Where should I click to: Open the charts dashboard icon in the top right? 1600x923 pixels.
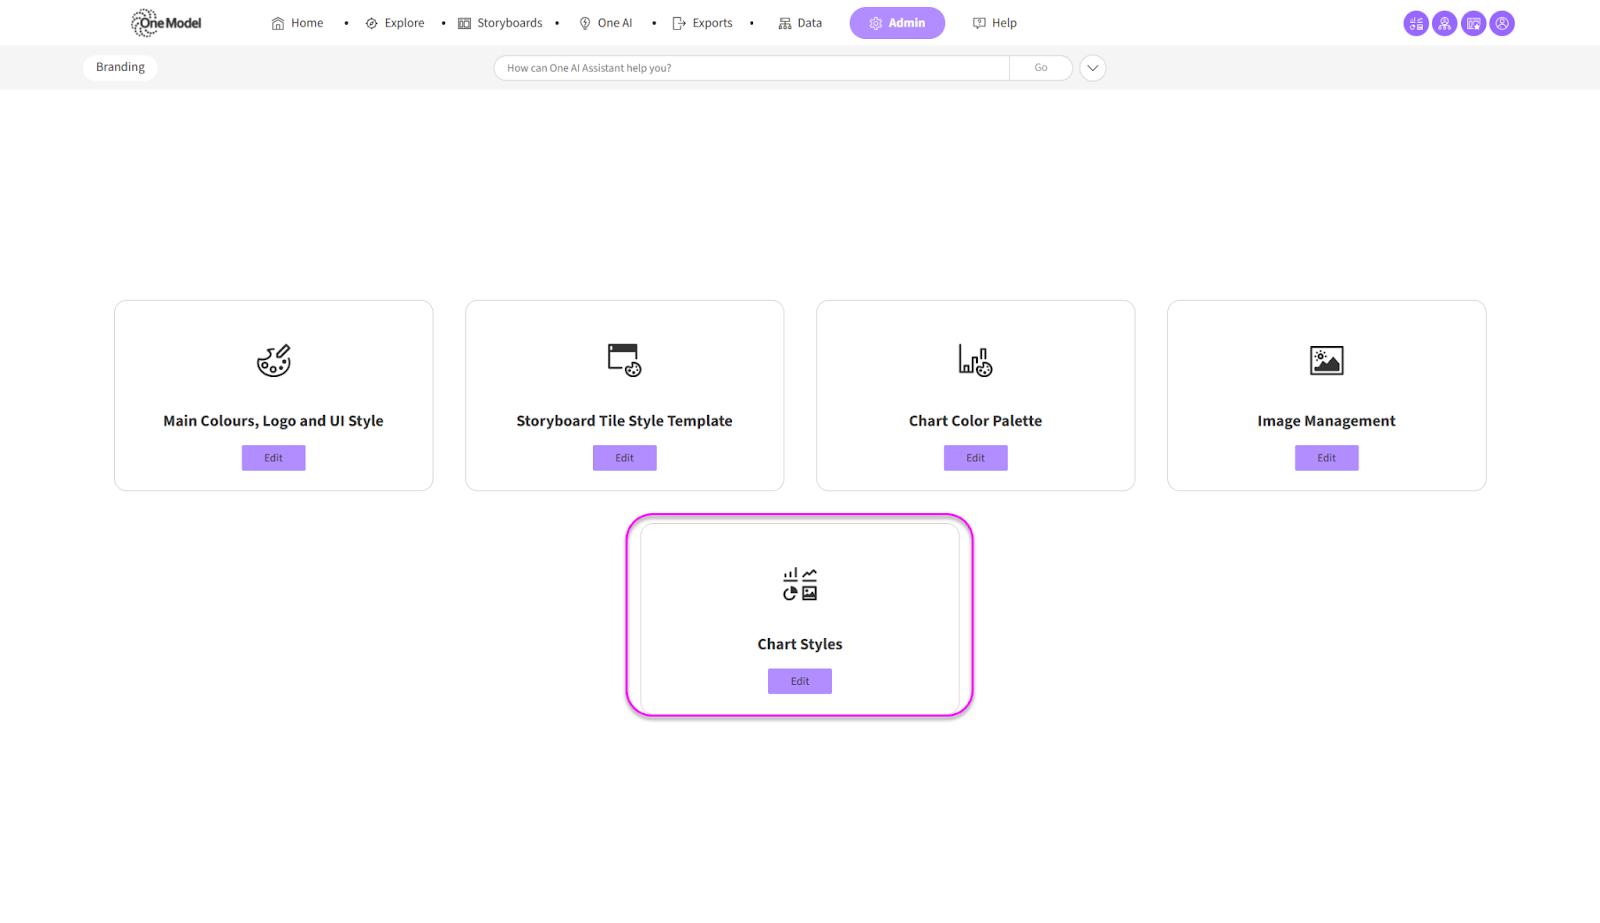(x=1416, y=24)
